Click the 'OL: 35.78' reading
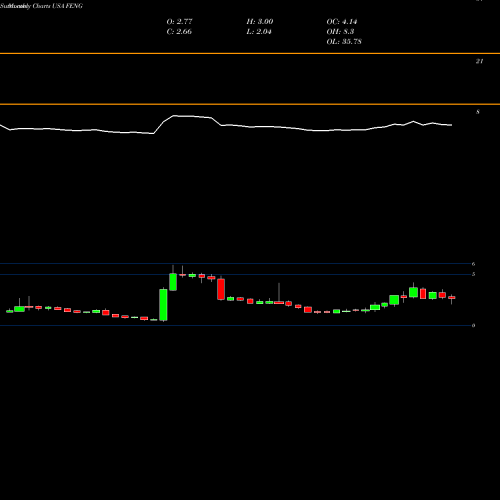This screenshot has width=500, height=500. (x=344, y=42)
